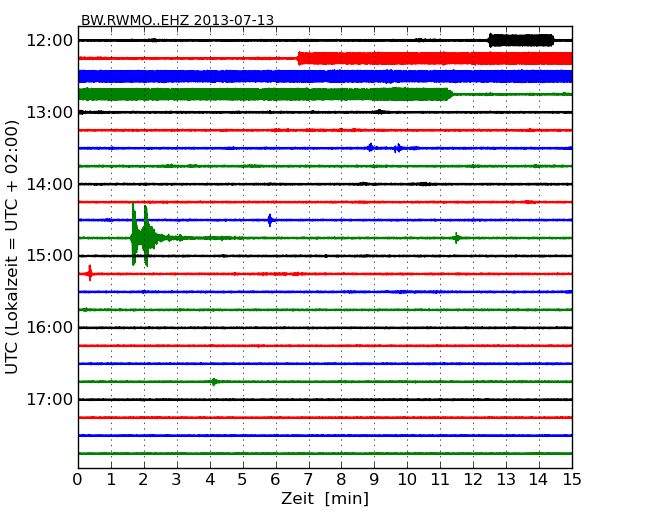Click the red spike on 15:15 trace
The height and width of the screenshot is (520, 650).
90,273
